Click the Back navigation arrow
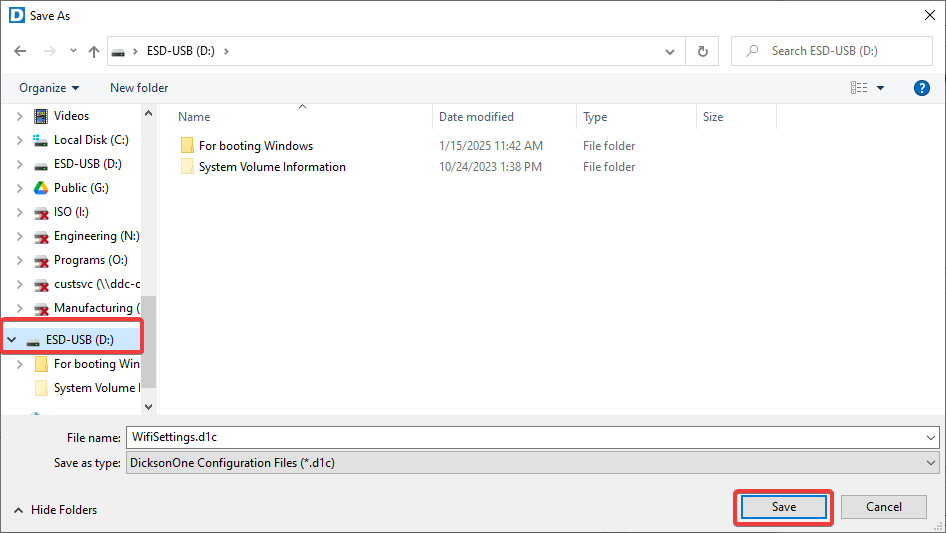This screenshot has width=946, height=533. pyautogui.click(x=20, y=51)
